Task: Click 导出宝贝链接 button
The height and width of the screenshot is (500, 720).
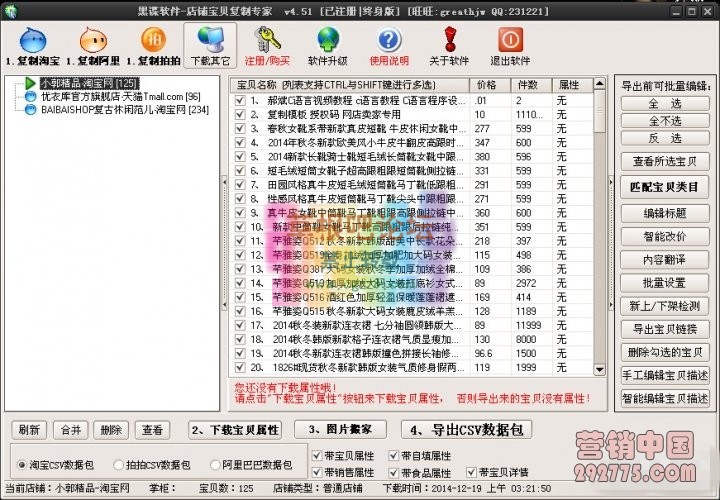Action: click(x=664, y=329)
